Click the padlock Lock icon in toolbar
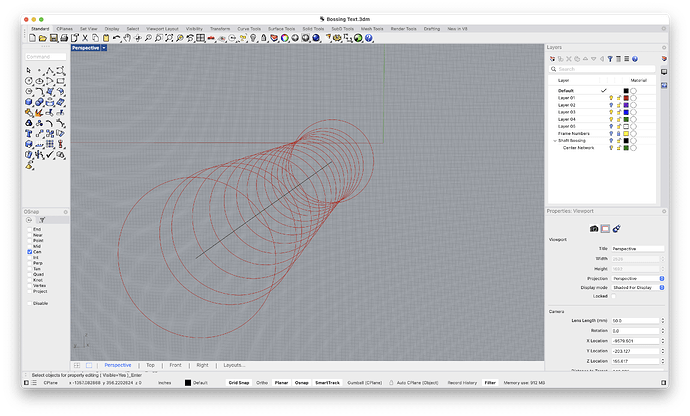This screenshot has height=416, width=690. (x=263, y=38)
